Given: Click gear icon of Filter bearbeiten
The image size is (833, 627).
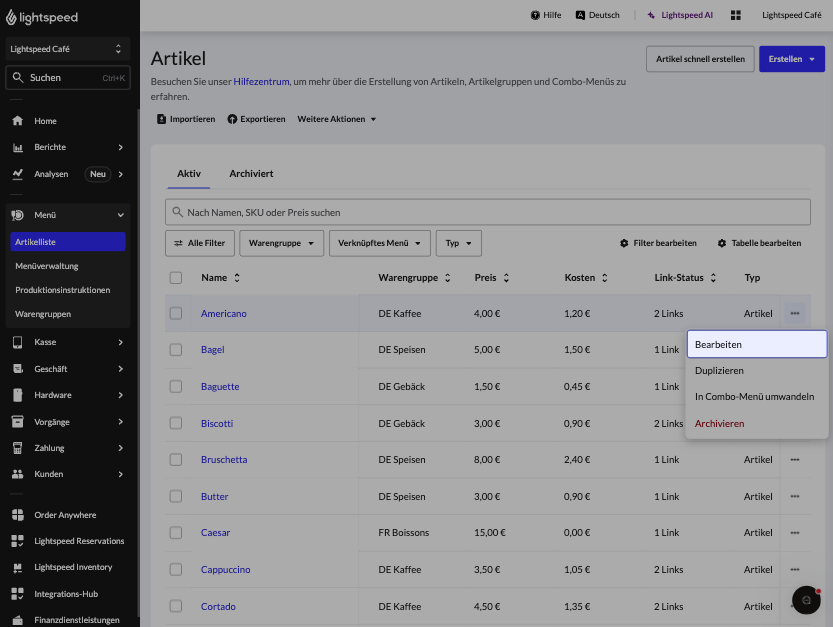Looking at the screenshot, I should coord(624,243).
